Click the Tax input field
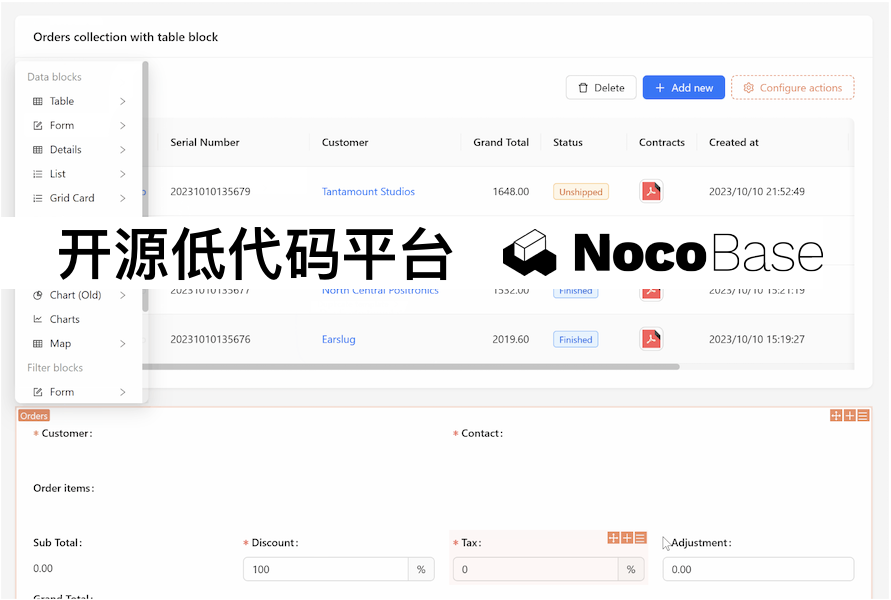 (535, 569)
